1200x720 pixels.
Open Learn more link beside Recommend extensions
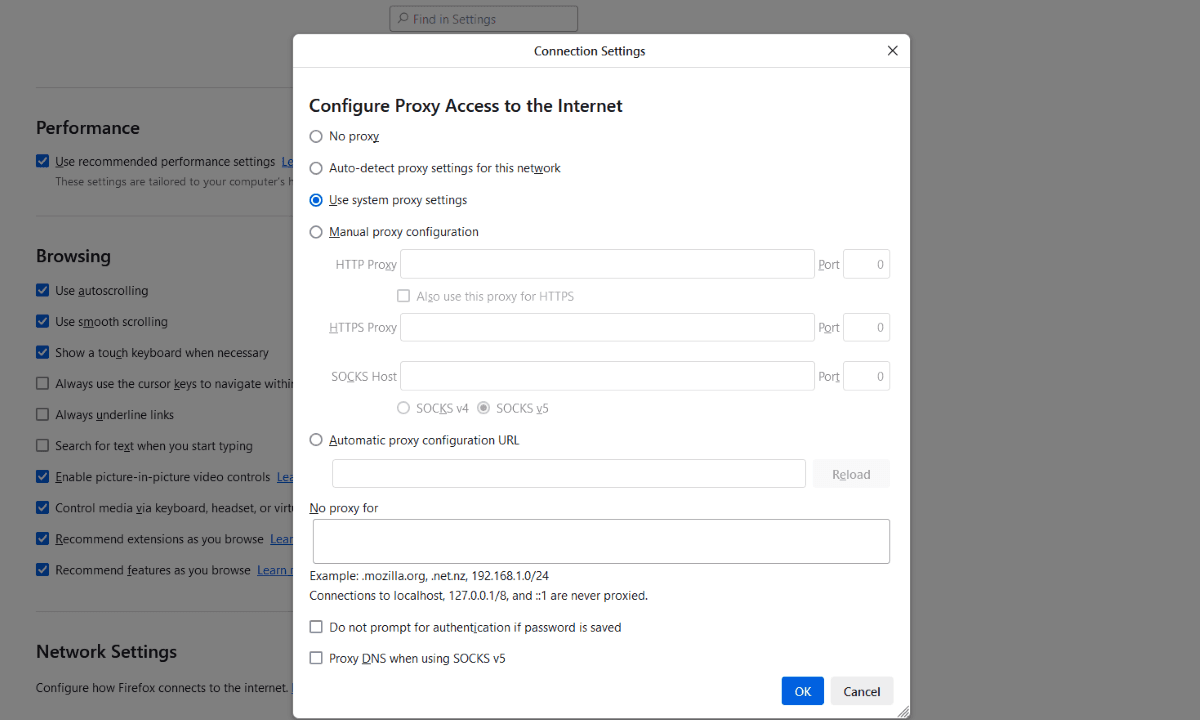281,539
